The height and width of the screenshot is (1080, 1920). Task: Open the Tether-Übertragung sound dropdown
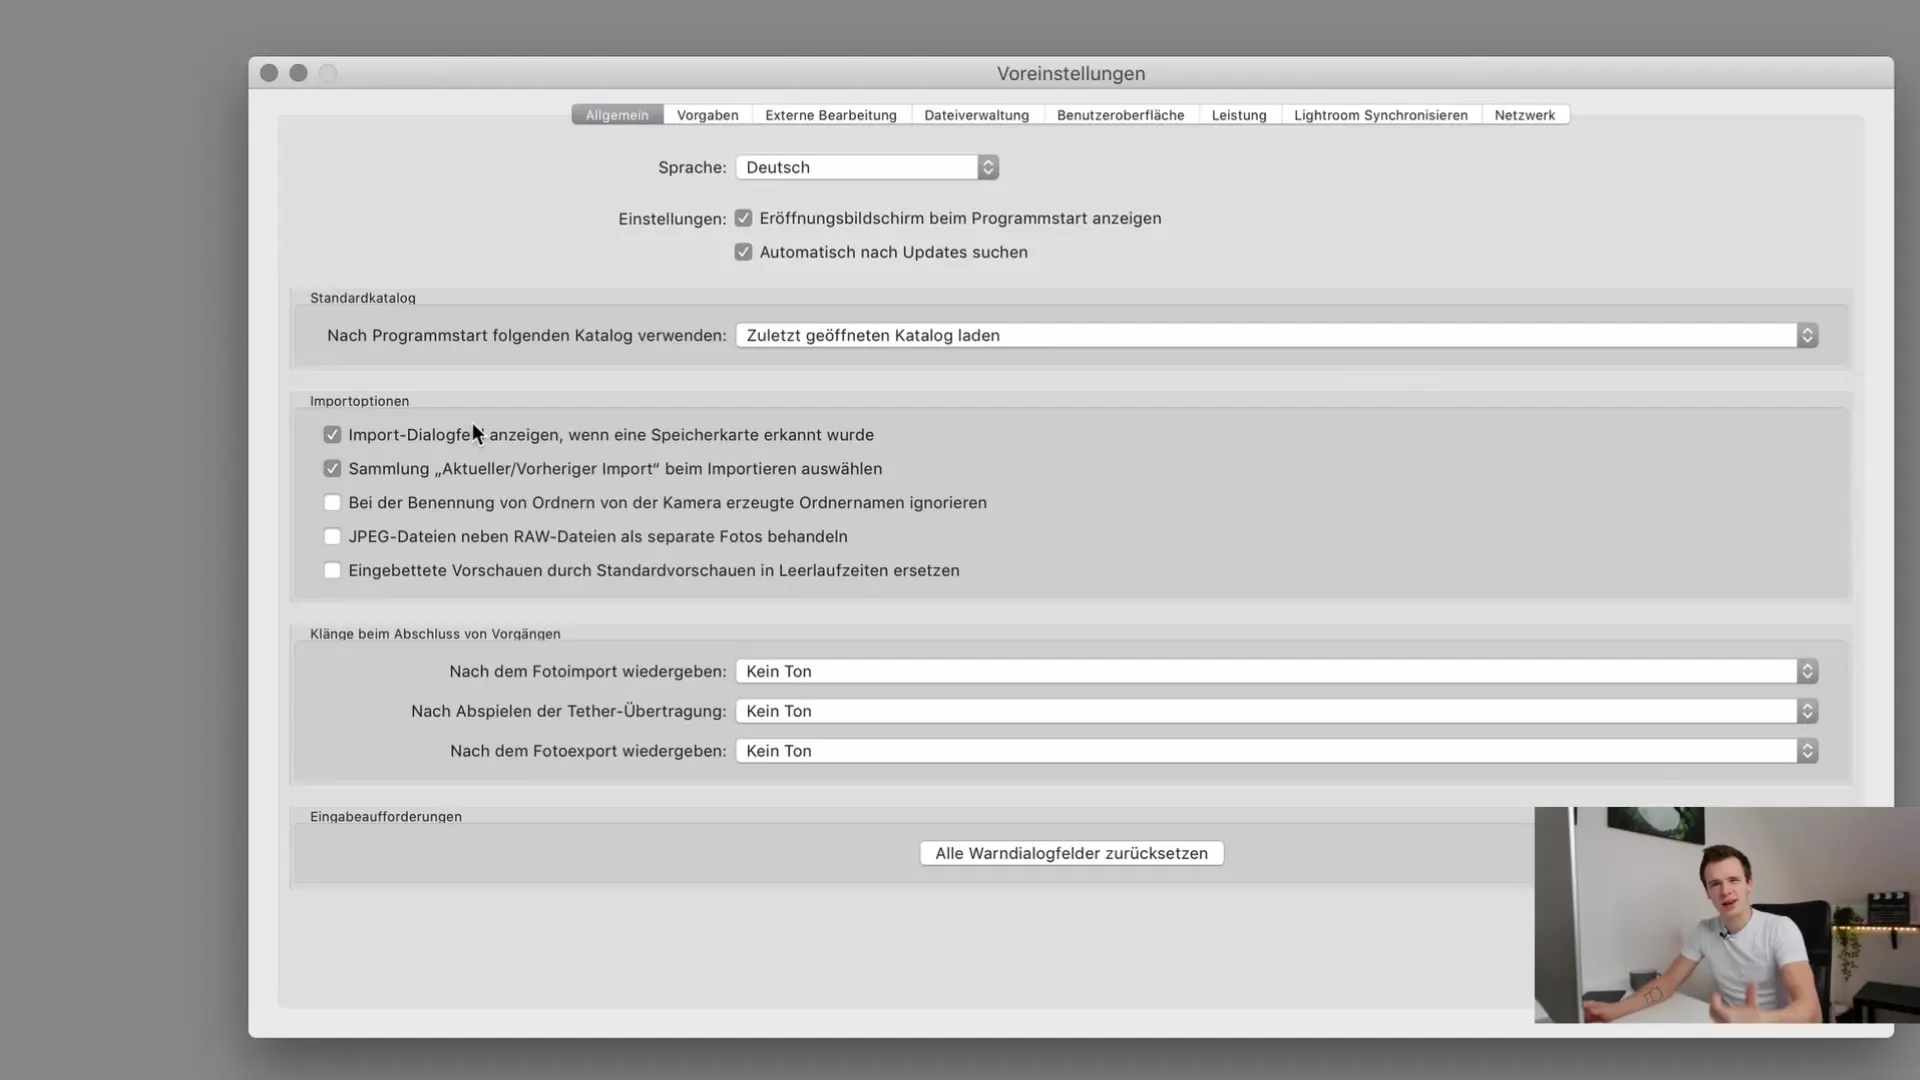pyautogui.click(x=1277, y=711)
